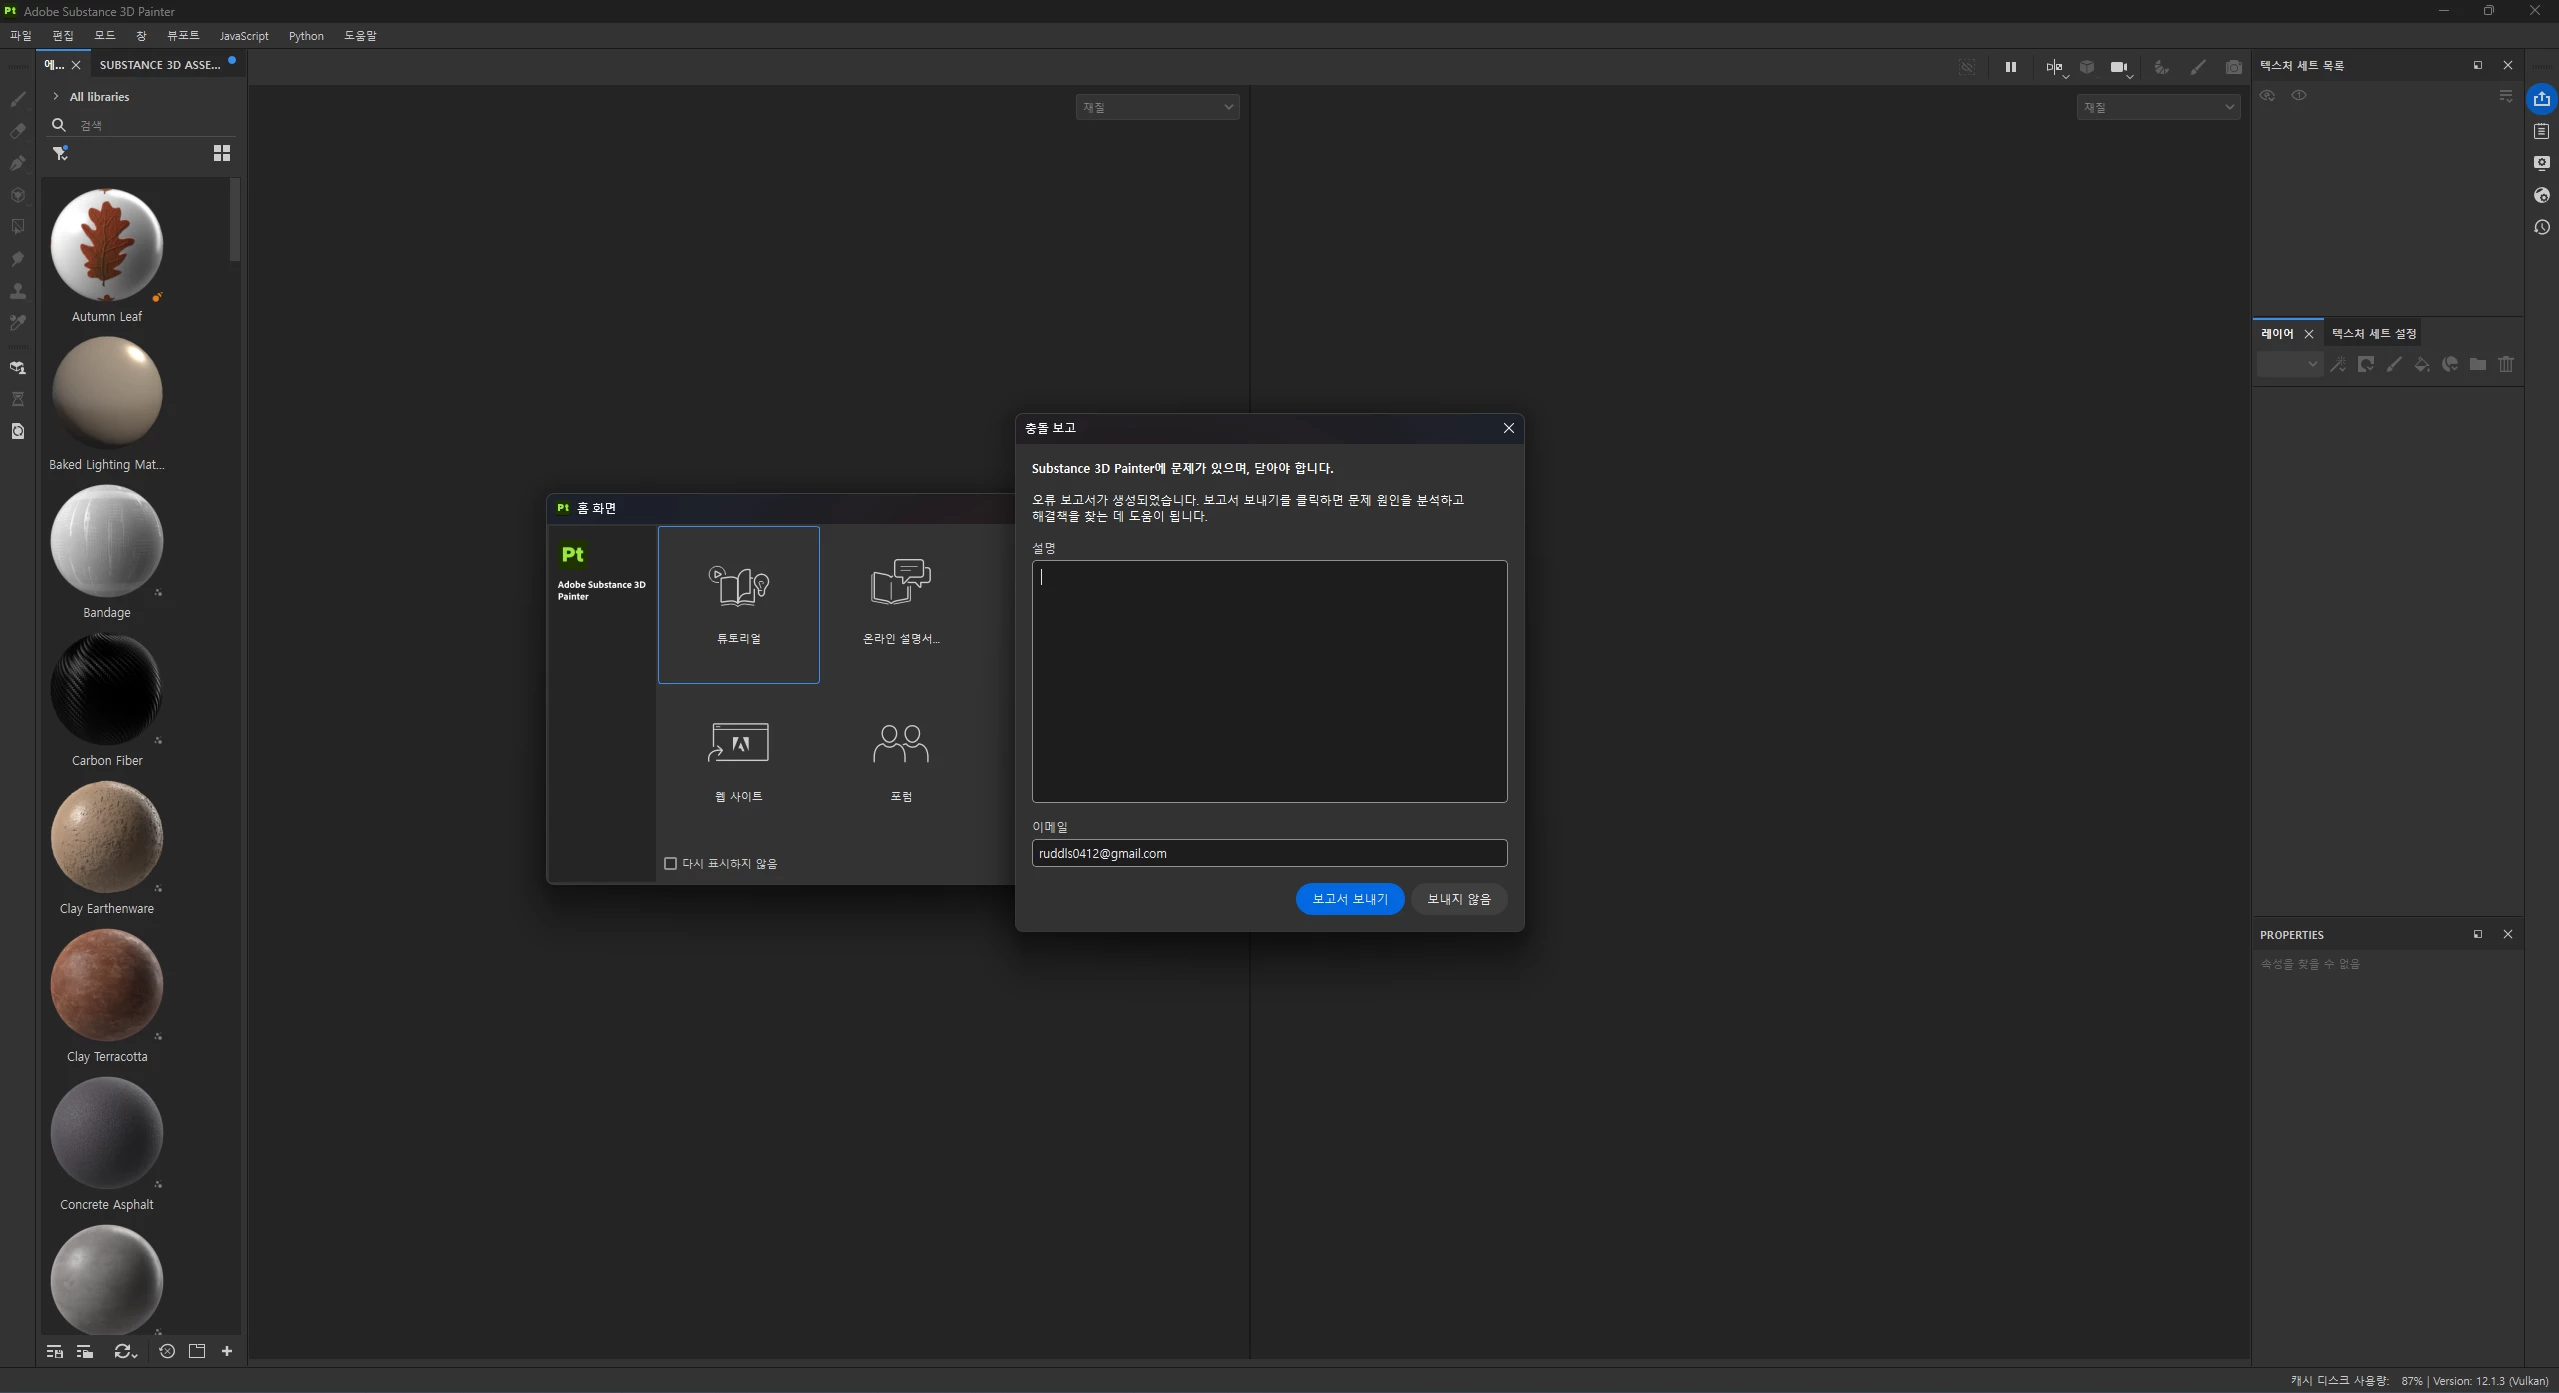Click the viewport paint brush icon
This screenshot has height=1393, width=2559.
point(2197,67)
